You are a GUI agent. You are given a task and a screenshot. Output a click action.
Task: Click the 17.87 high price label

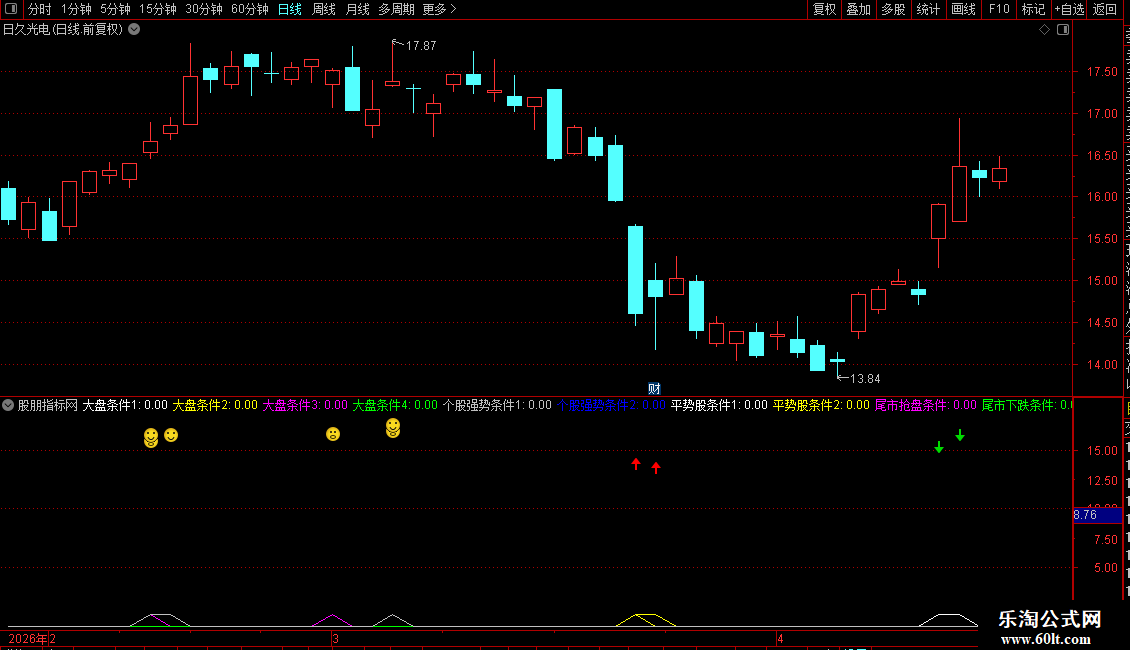421,46
